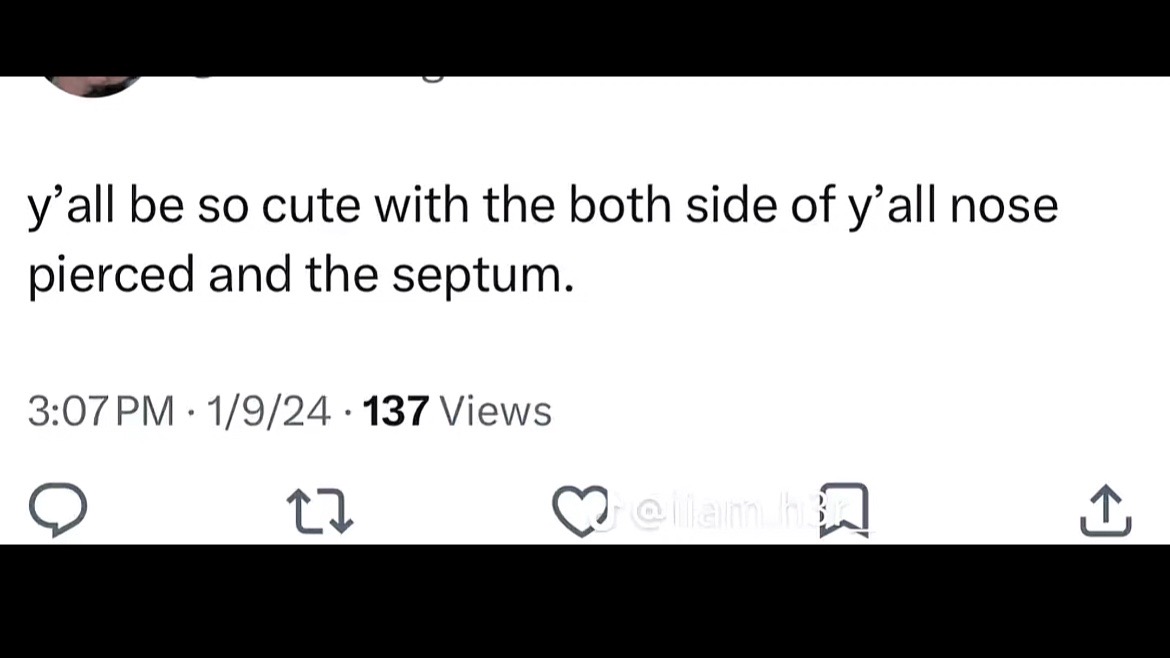Viewport: 1170px width, 658px height.
Task: Open the bold 137 view count
Action: pos(395,411)
